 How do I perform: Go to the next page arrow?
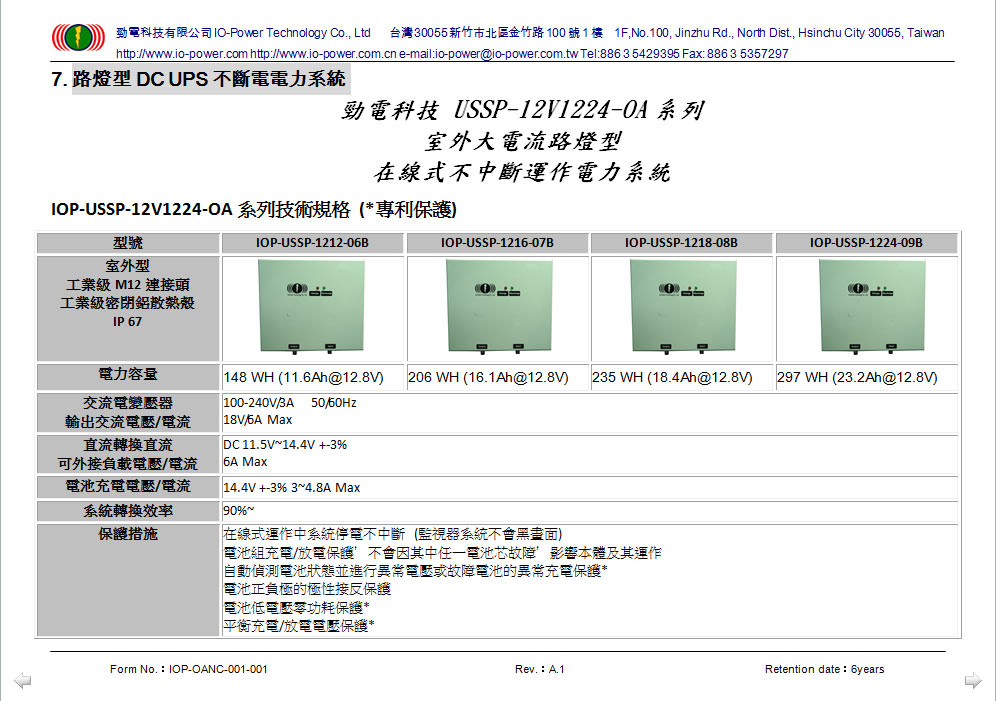pyautogui.click(x=972, y=681)
